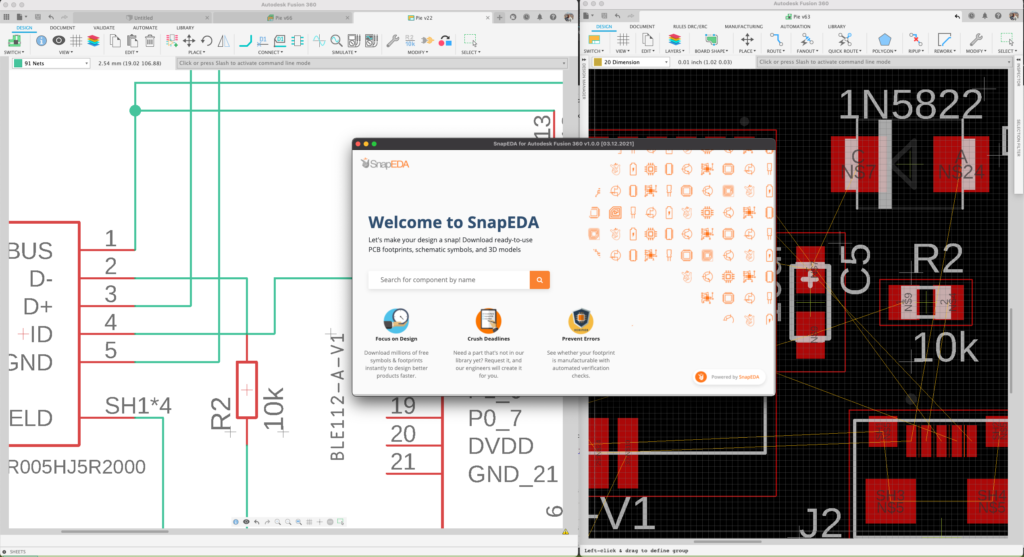Open the Manufacturing ribbon tab
The image size is (1024, 557).
(x=743, y=27)
